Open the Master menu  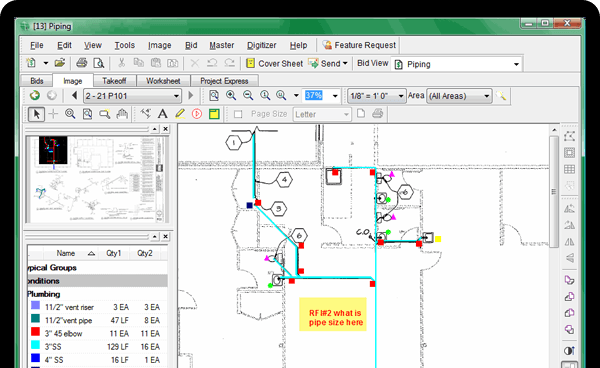[x=222, y=45]
